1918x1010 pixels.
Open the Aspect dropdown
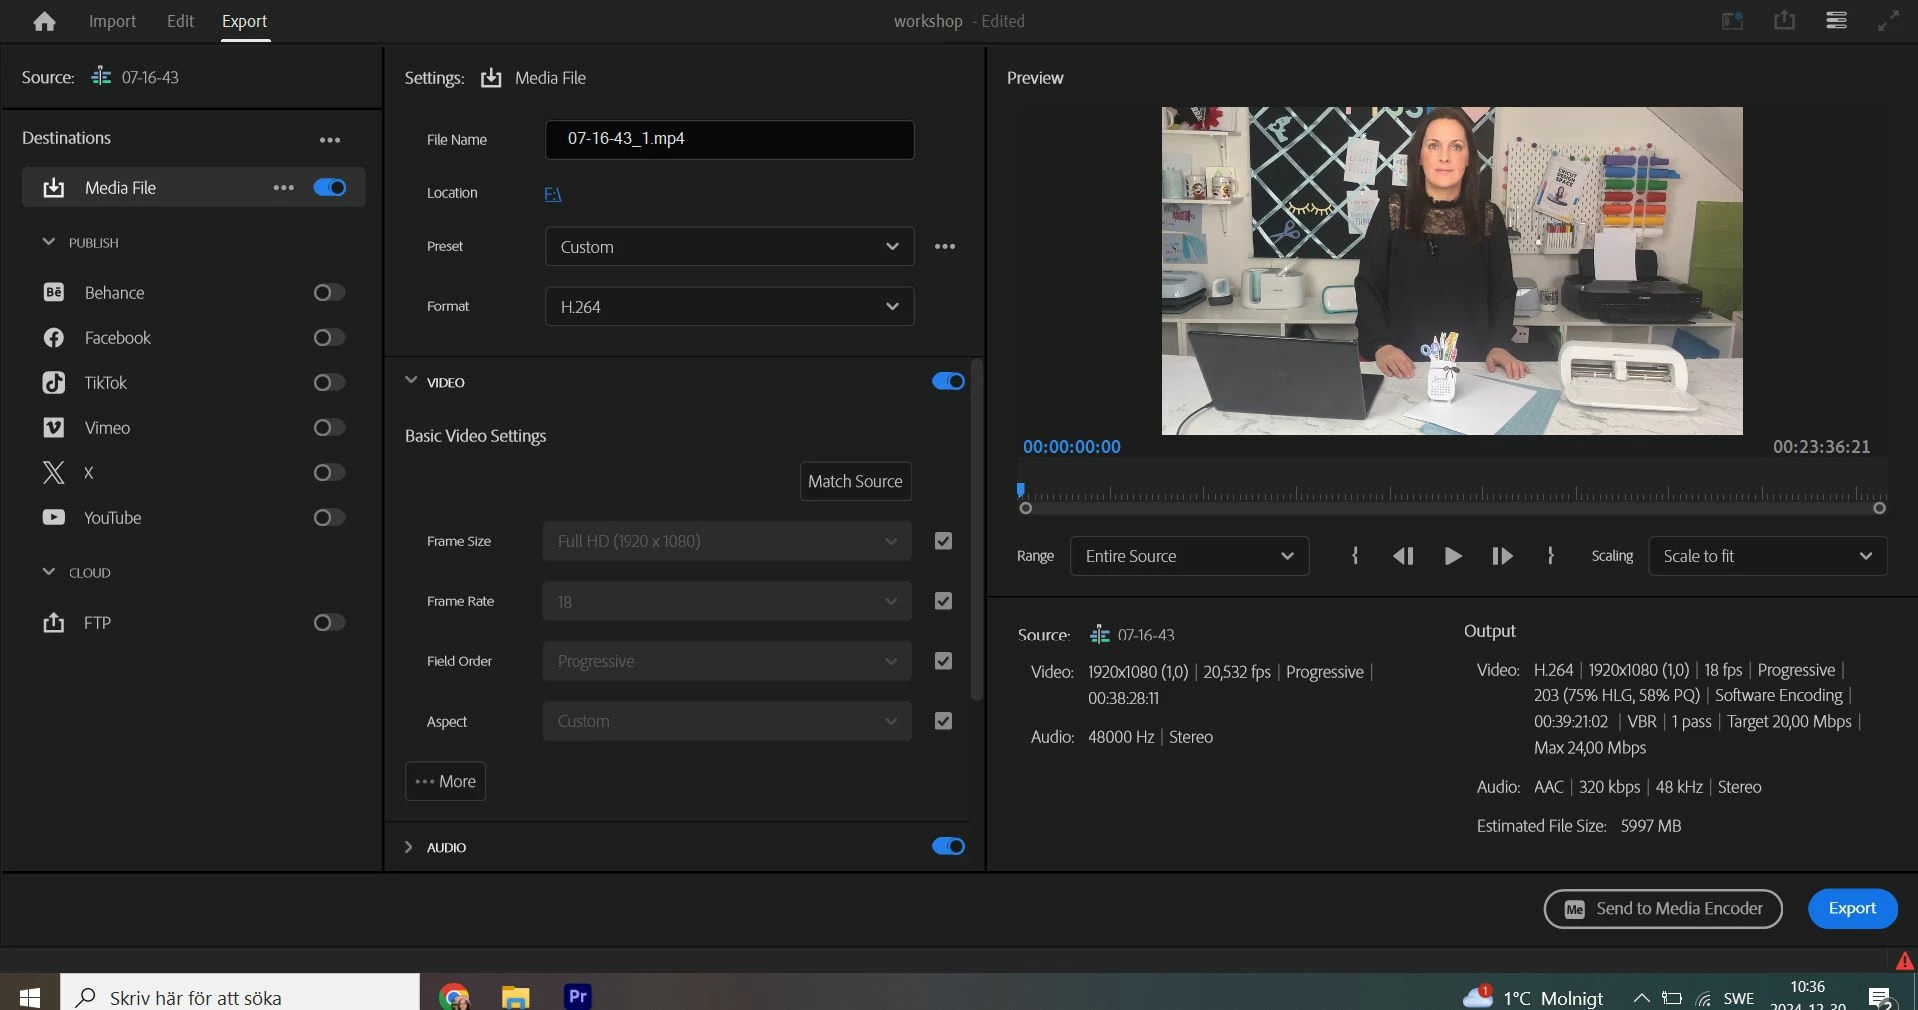click(727, 721)
